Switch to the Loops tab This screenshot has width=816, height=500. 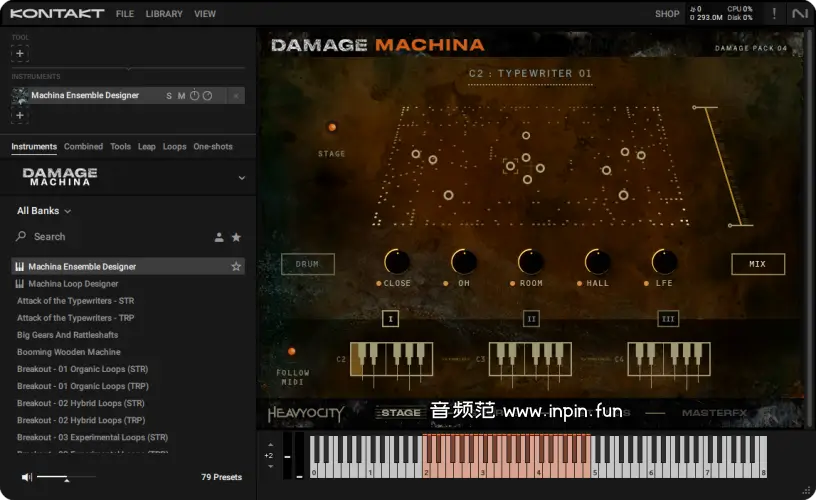pos(174,147)
